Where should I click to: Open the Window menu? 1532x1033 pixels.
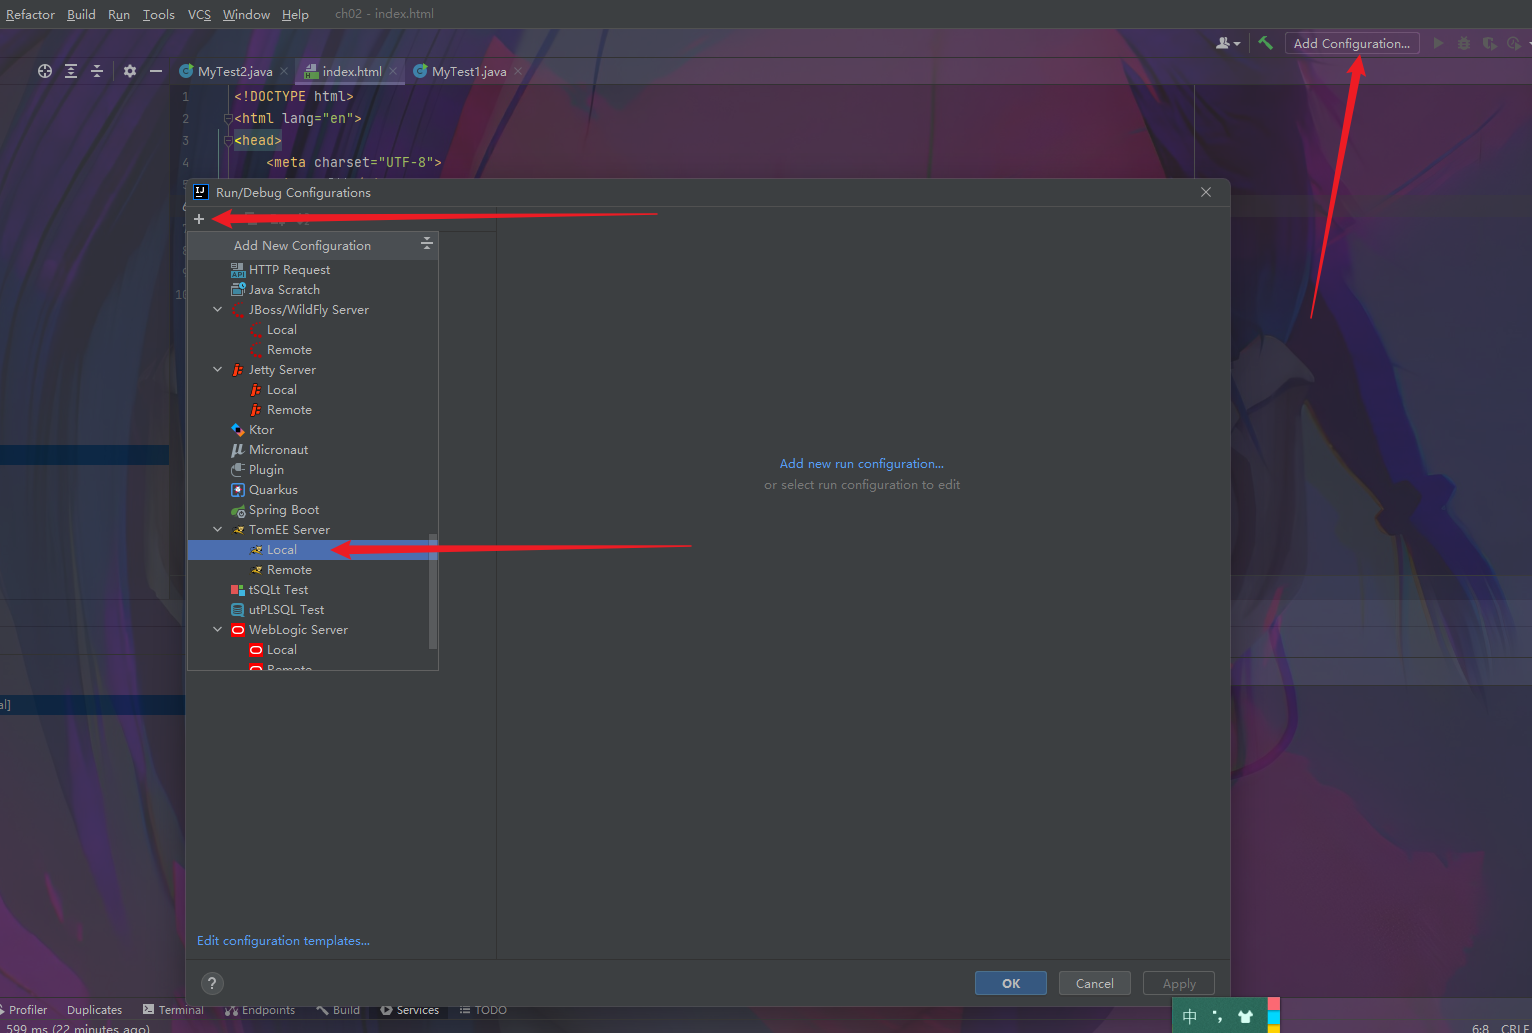point(246,14)
